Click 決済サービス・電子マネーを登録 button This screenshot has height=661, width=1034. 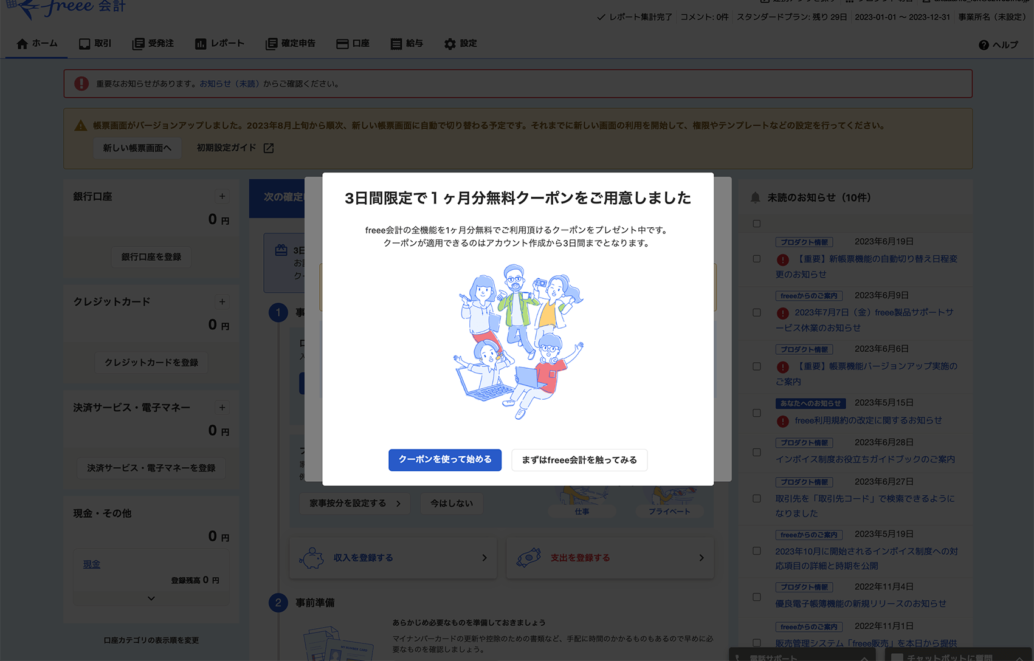tap(151, 468)
